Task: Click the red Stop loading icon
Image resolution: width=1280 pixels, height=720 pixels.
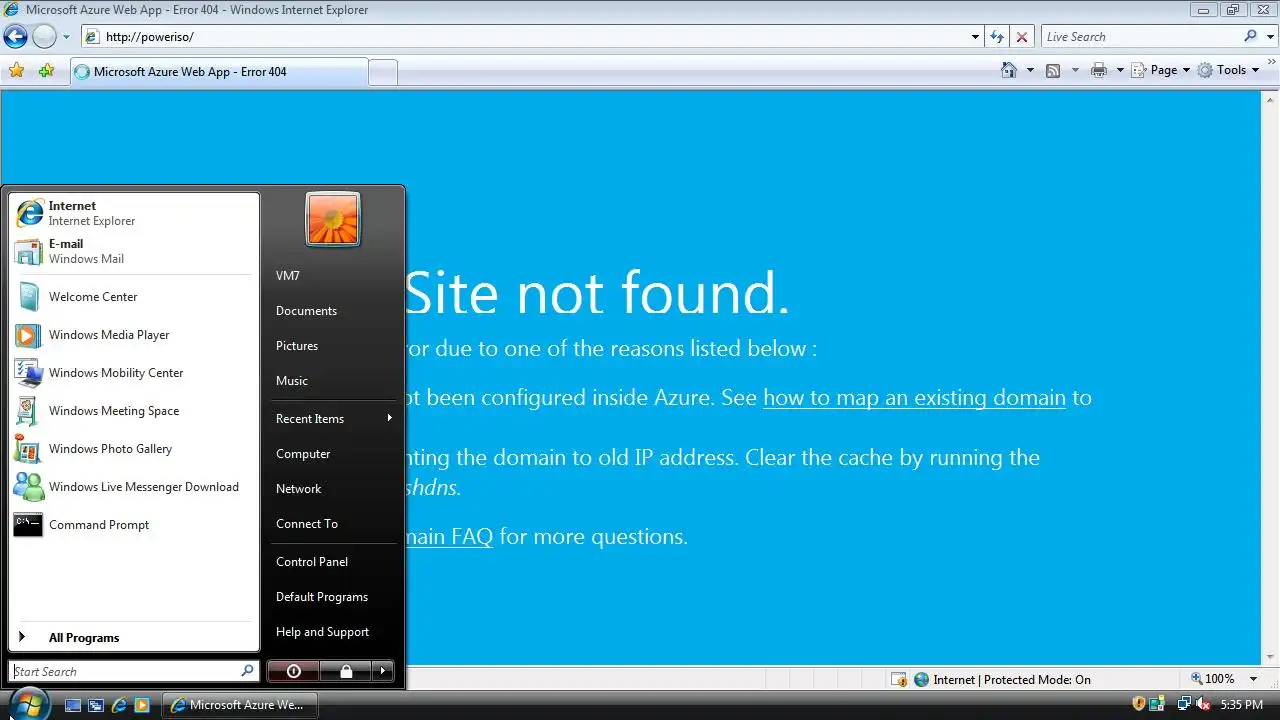Action: [x=1021, y=37]
